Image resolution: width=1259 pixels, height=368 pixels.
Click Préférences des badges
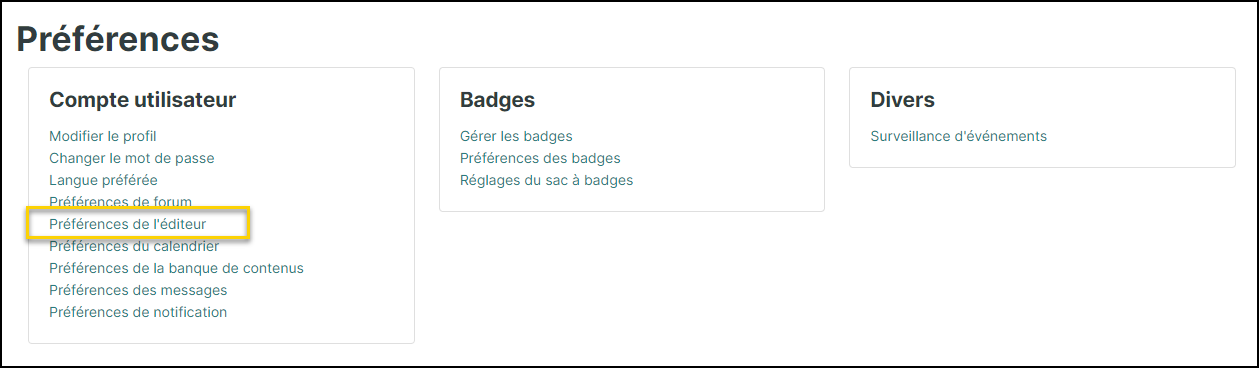point(540,158)
